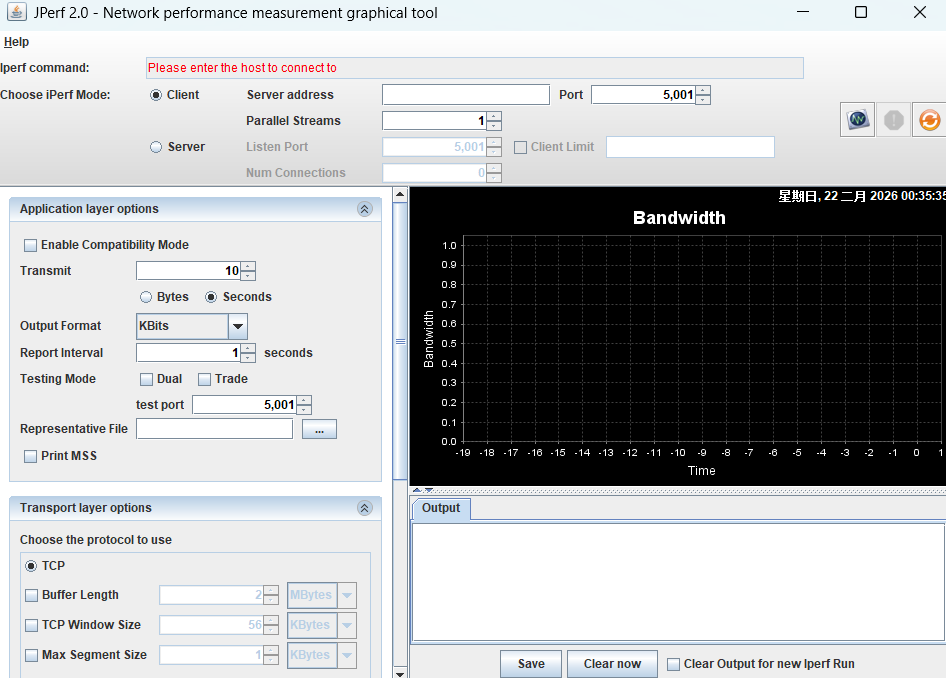946x678 pixels.
Task: Click into the Server address field
Action: coord(466,95)
